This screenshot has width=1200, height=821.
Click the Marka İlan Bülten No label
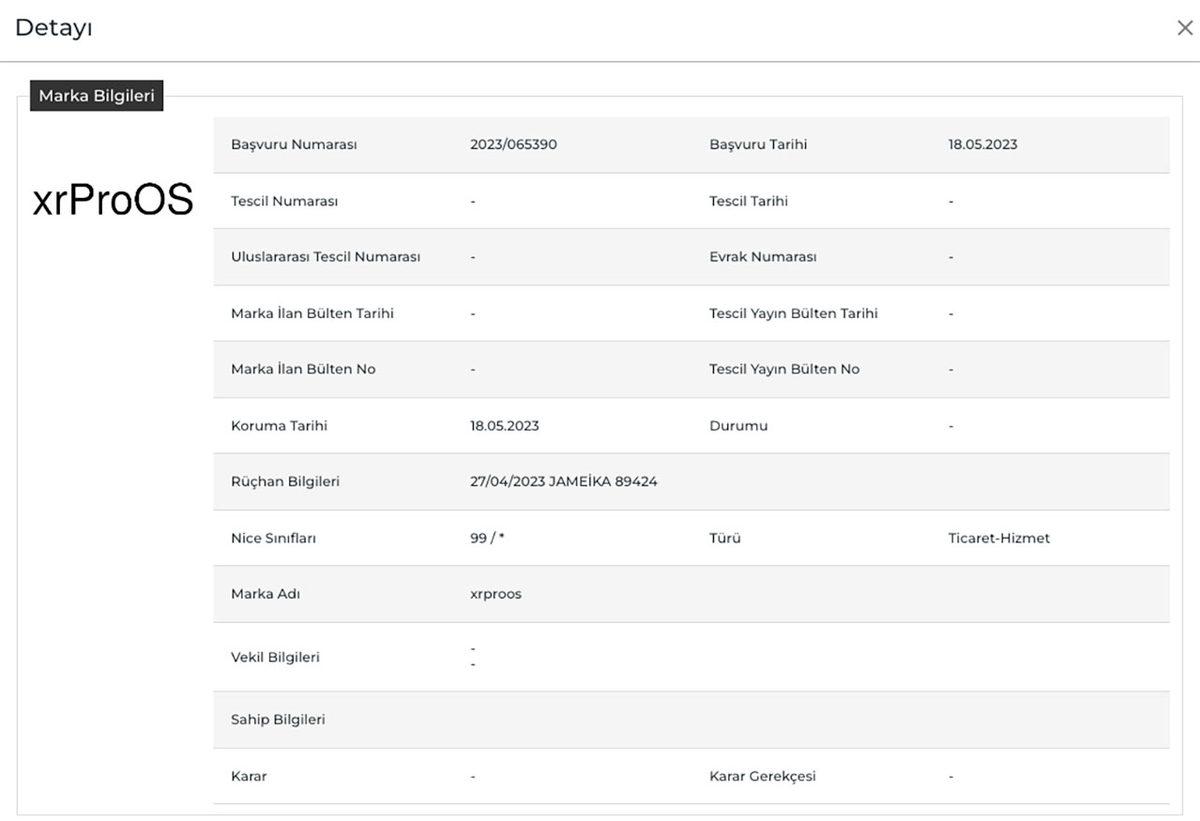click(x=303, y=369)
